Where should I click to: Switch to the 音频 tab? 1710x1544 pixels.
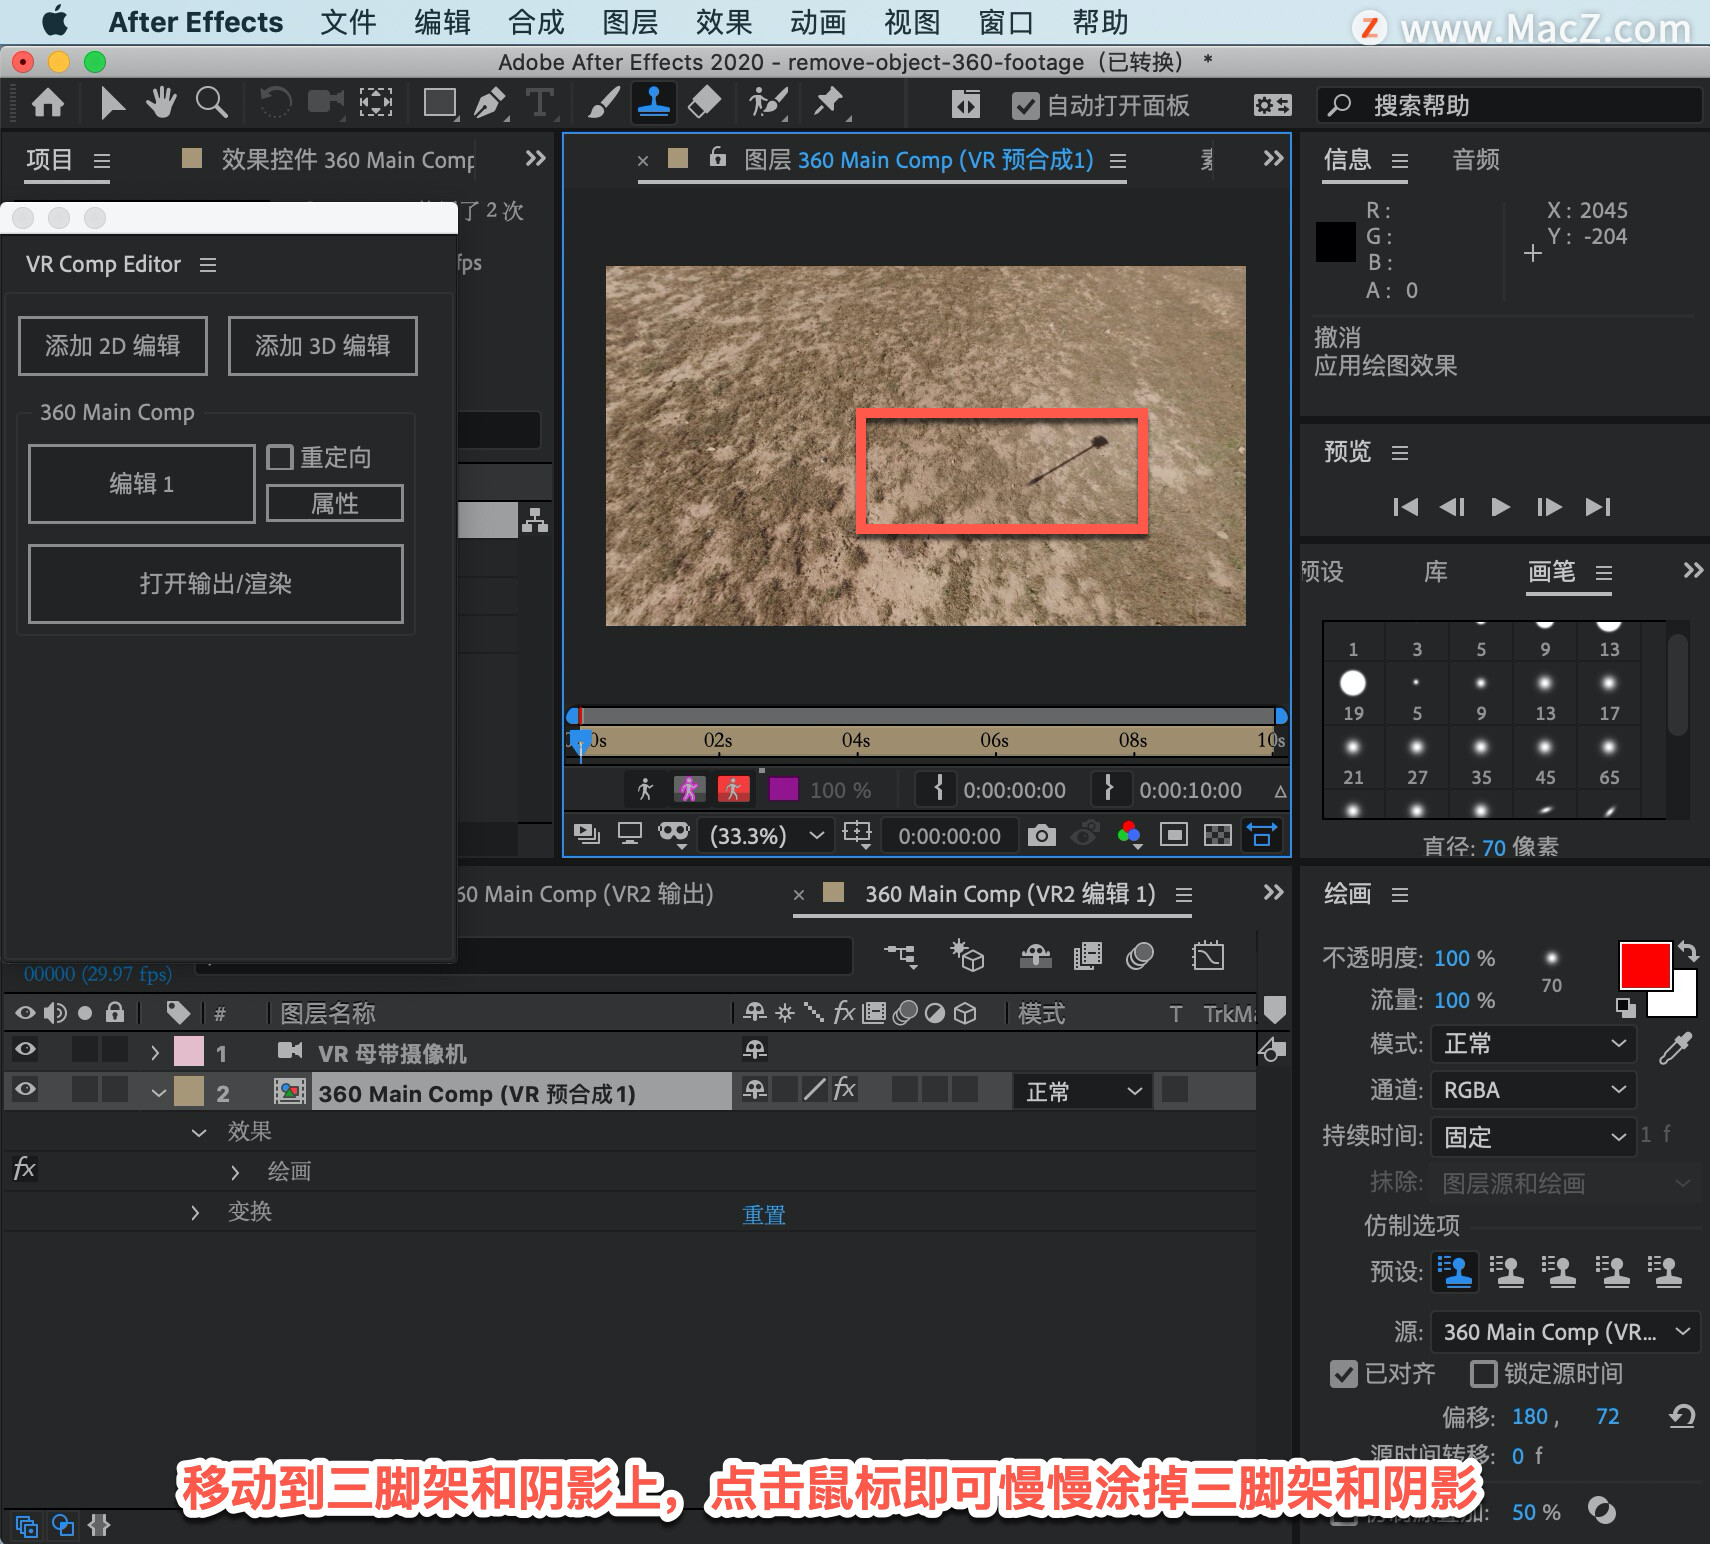[1475, 160]
